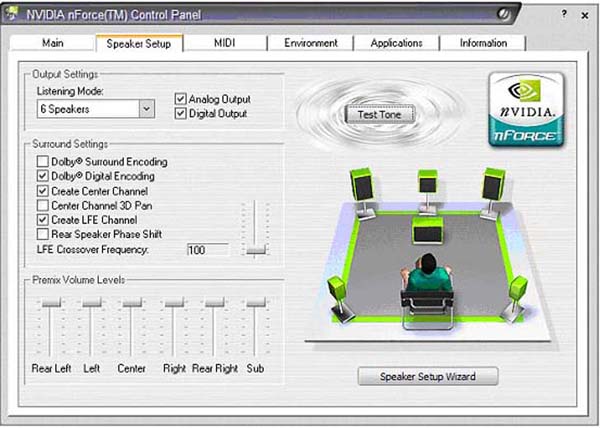Screen dimensions: 600x428
Task: Click the 'Listening Mode:' label
Action: coord(70,91)
